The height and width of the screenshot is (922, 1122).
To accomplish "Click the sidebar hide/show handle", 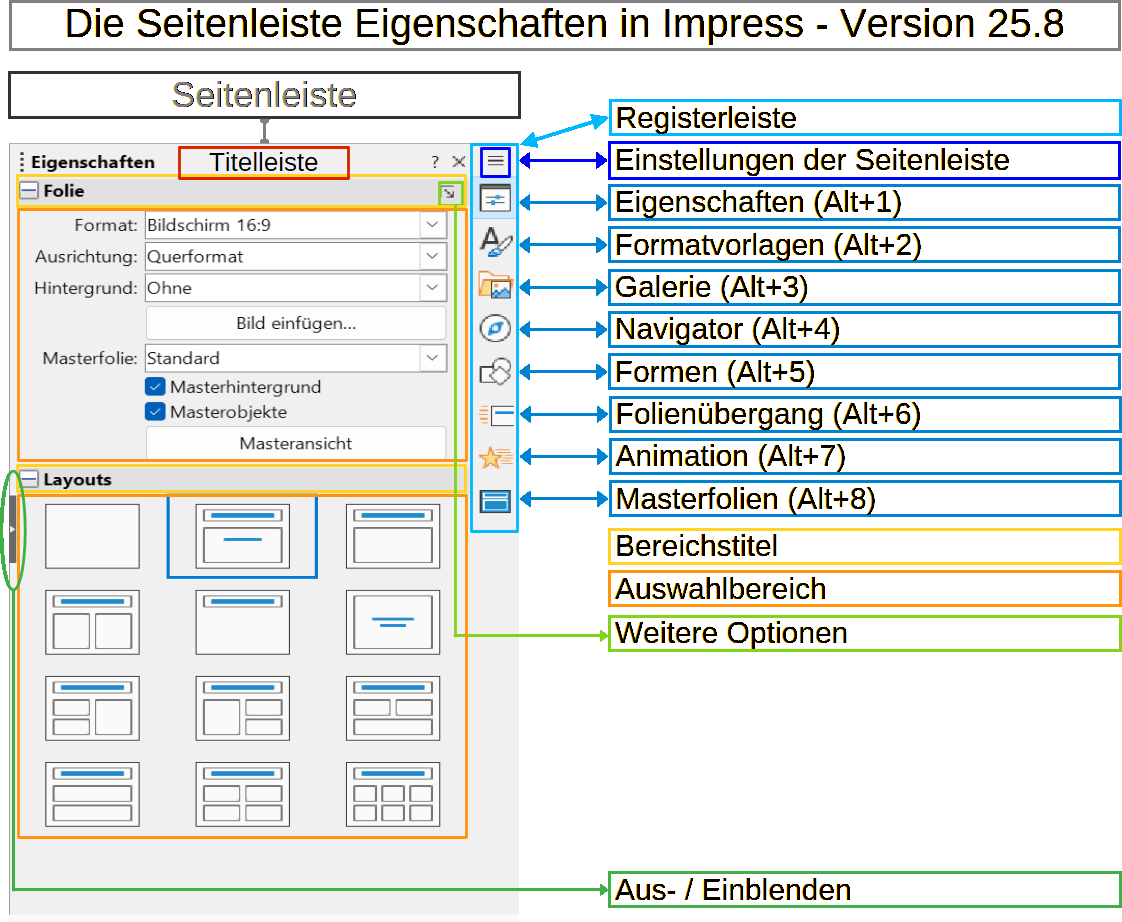I will tap(12, 529).
